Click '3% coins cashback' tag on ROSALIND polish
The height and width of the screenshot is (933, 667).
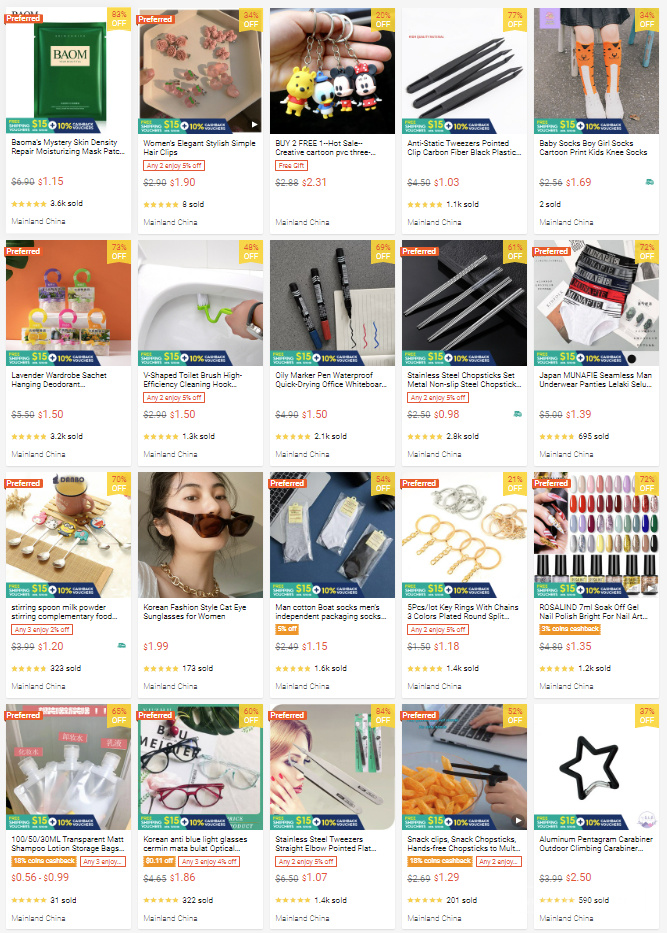click(x=570, y=629)
